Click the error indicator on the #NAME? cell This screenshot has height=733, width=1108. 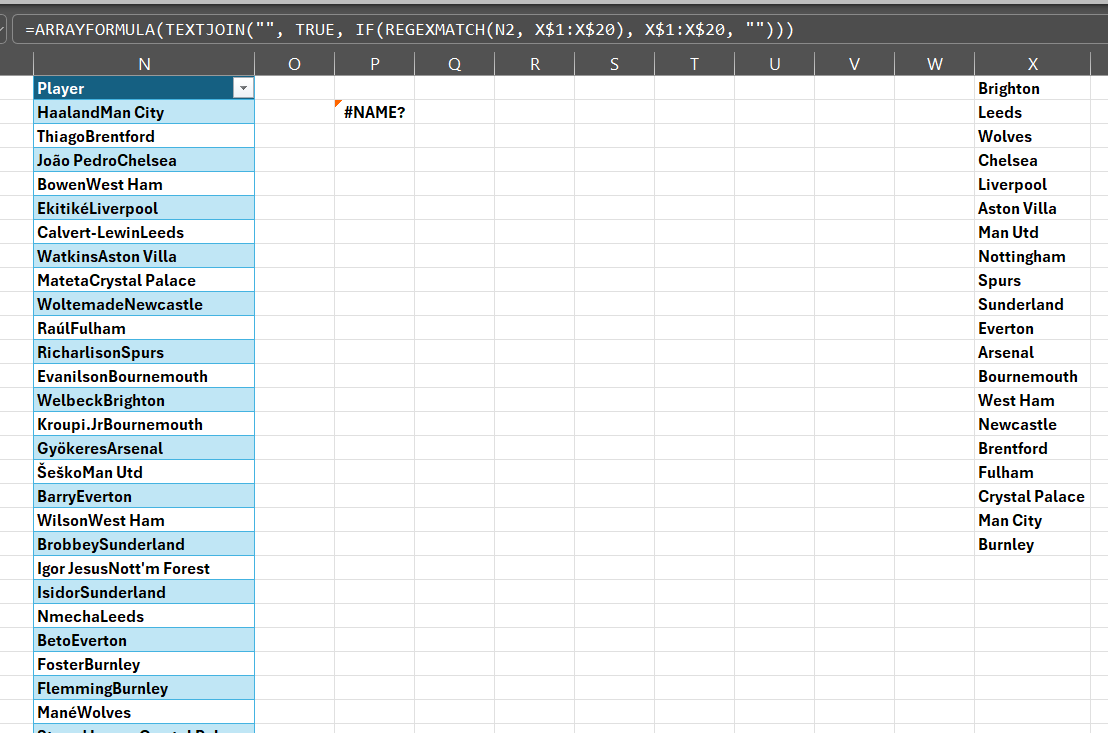point(337,104)
